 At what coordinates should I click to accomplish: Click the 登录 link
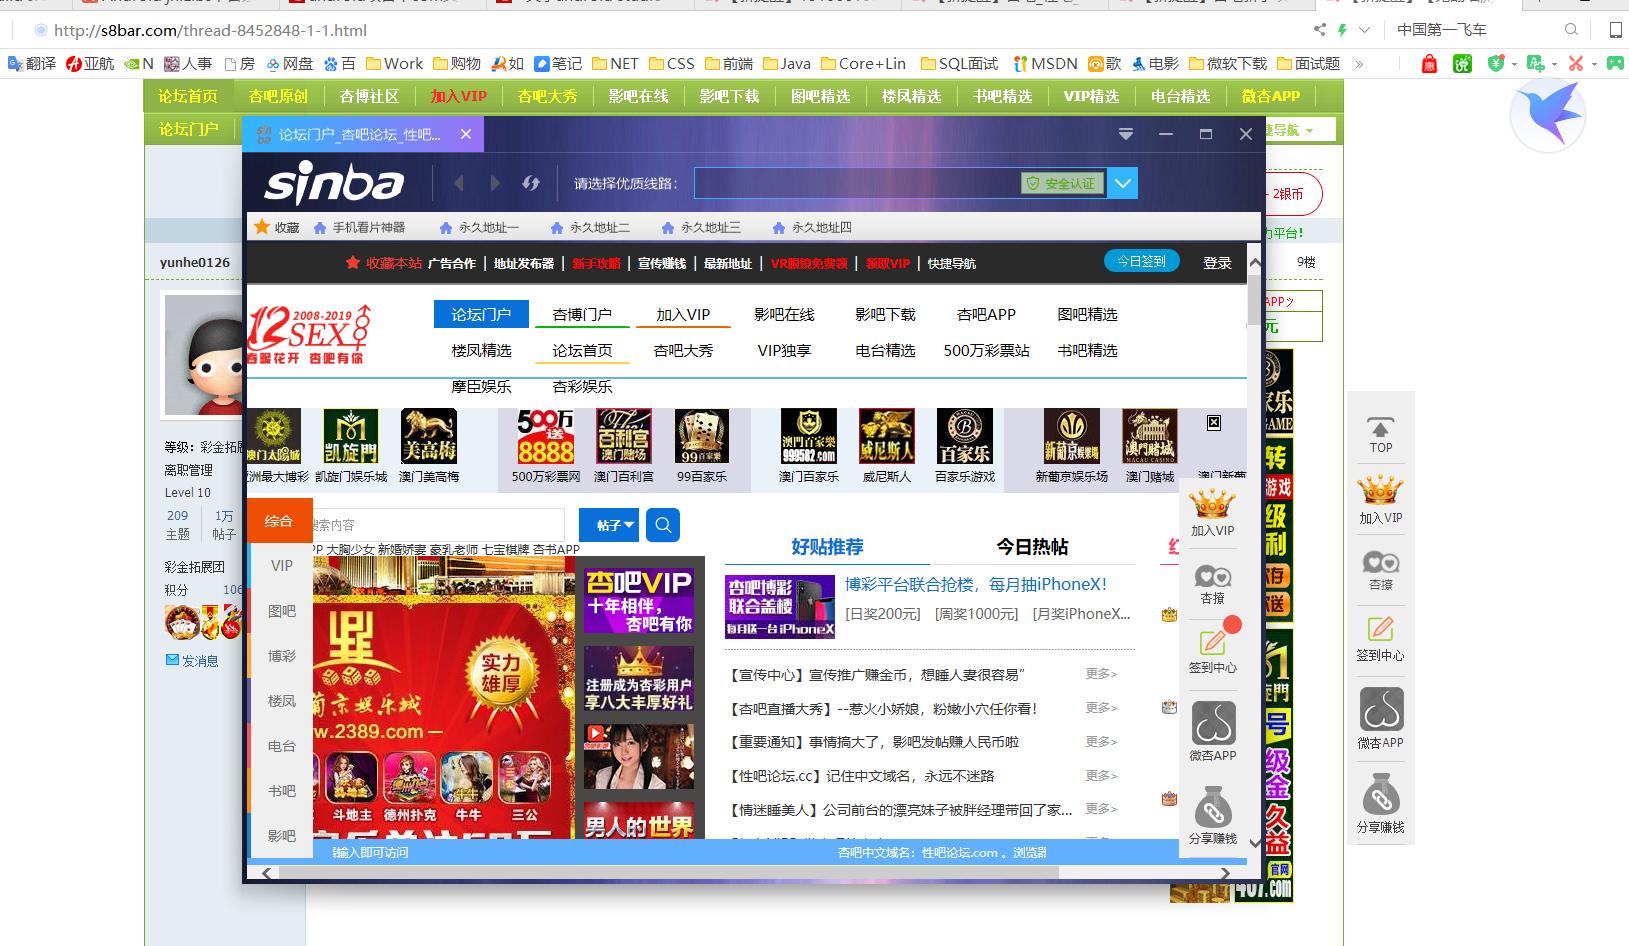(x=1217, y=263)
